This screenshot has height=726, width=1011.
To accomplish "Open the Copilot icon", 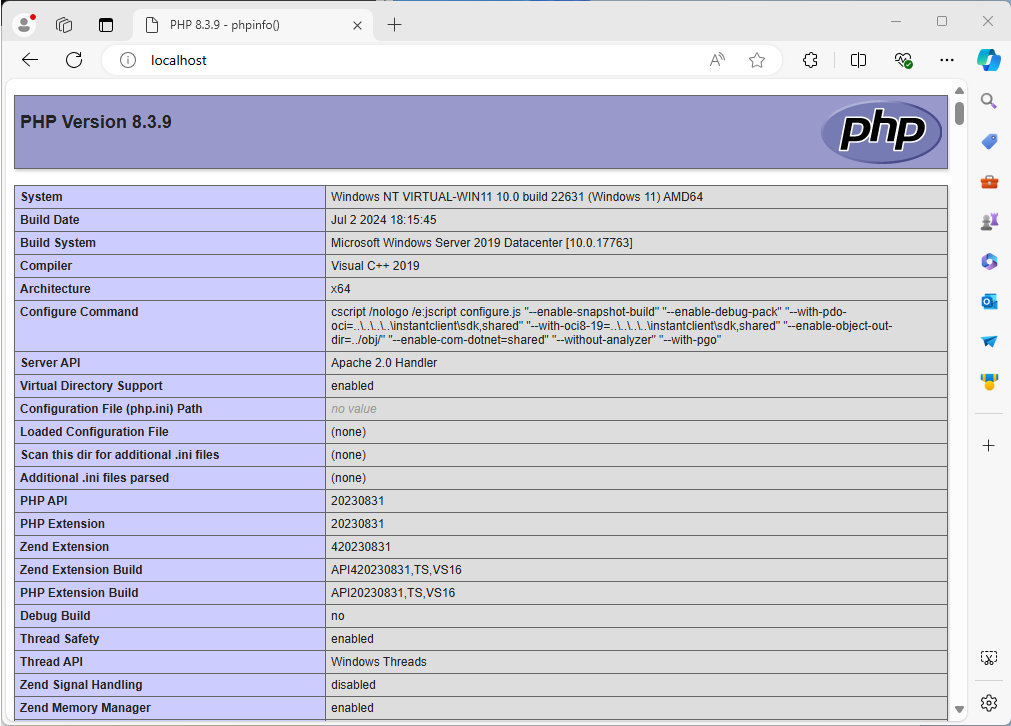I will click(988, 60).
